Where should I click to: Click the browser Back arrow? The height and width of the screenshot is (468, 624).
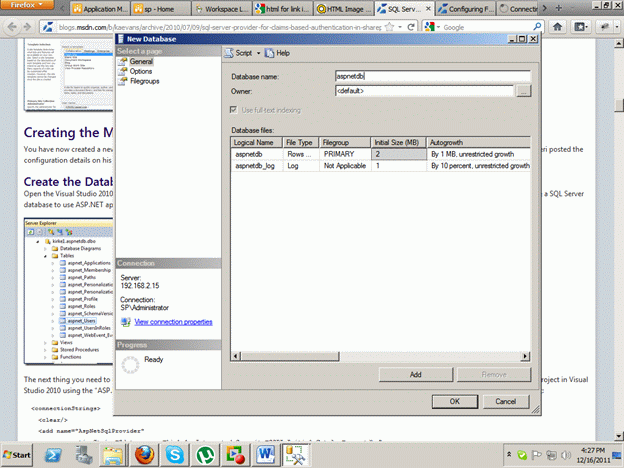[x=12, y=27]
